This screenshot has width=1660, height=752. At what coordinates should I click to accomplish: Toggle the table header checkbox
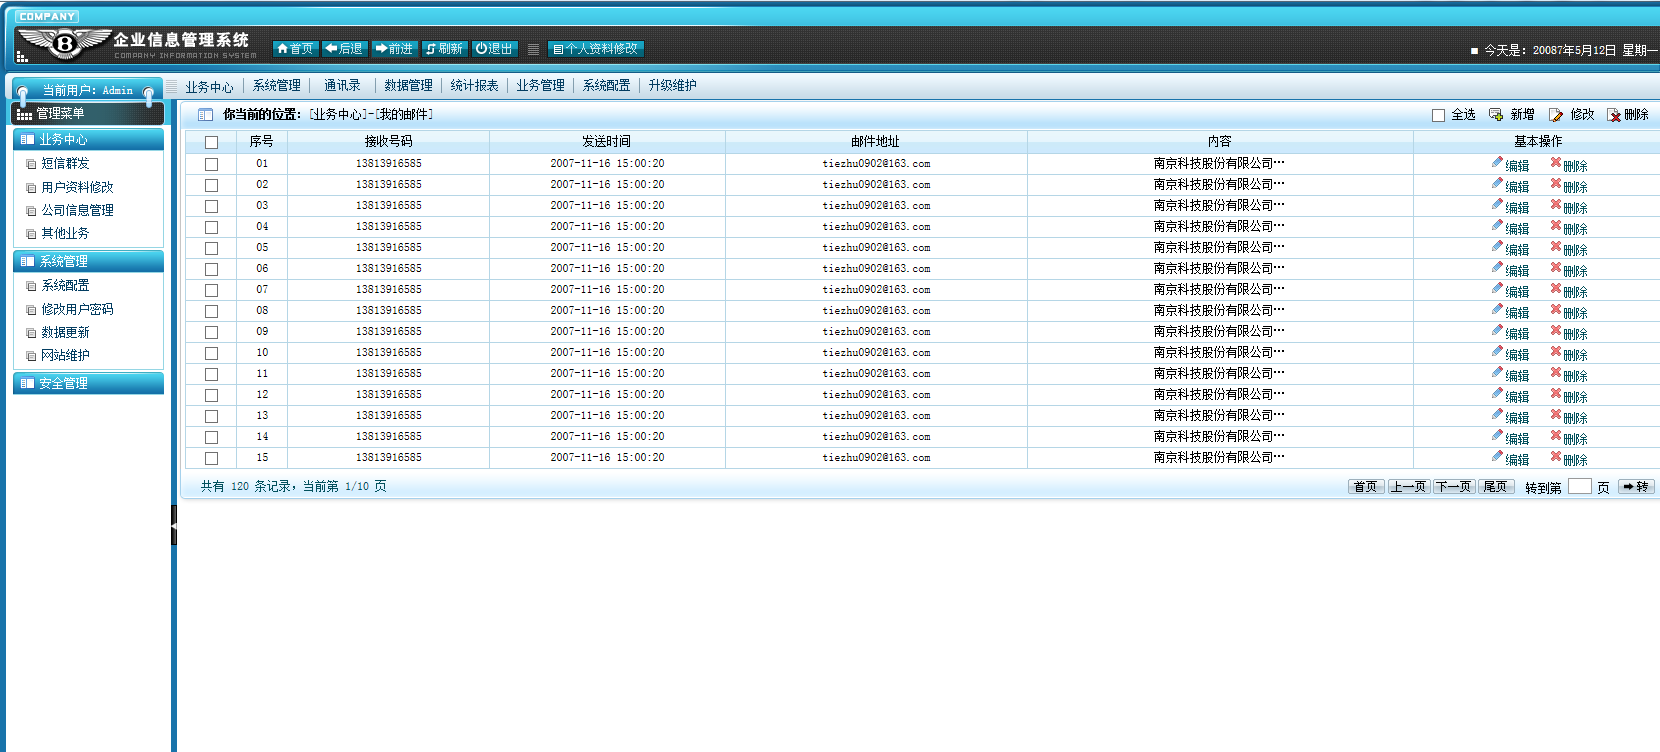[211, 142]
